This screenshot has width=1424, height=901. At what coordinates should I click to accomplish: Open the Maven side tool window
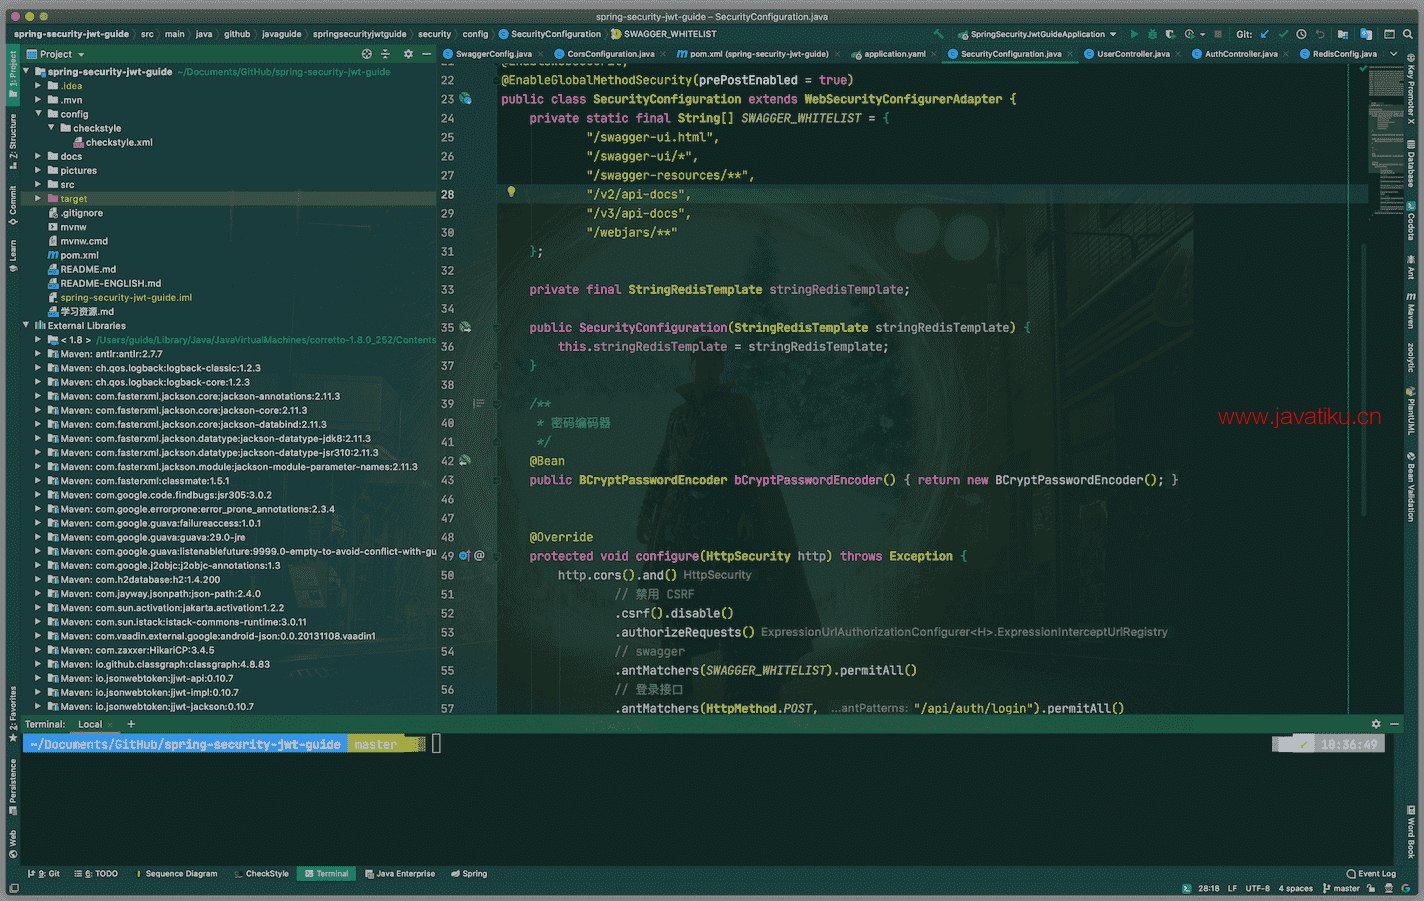click(x=1411, y=311)
